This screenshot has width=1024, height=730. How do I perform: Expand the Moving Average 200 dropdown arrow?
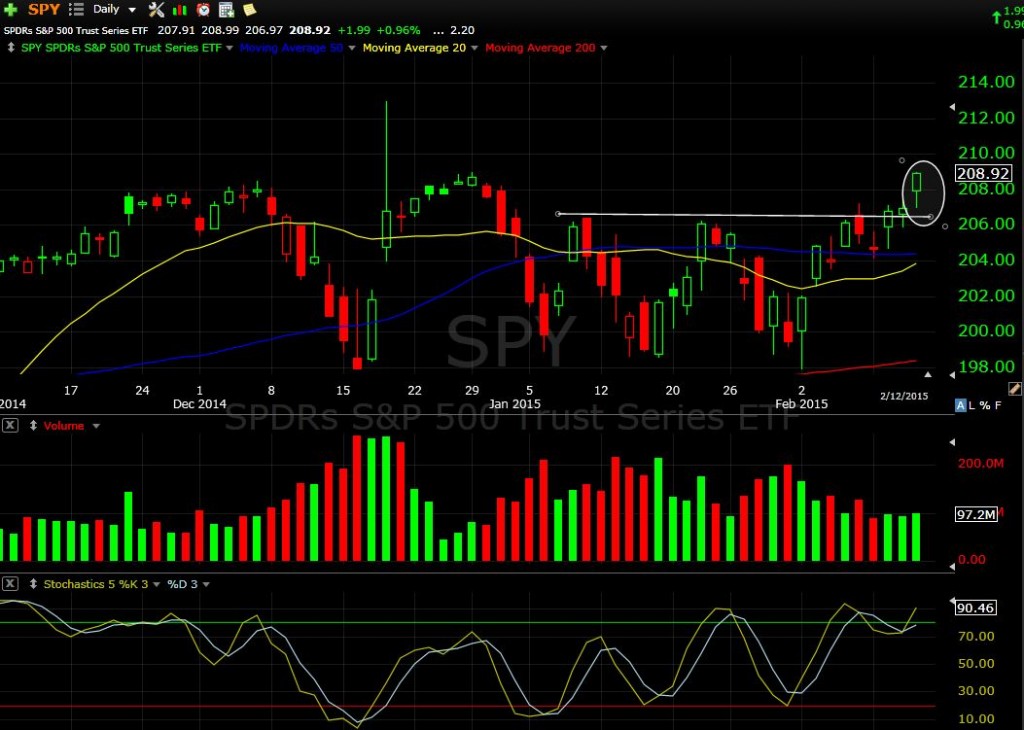pyautogui.click(x=603, y=48)
